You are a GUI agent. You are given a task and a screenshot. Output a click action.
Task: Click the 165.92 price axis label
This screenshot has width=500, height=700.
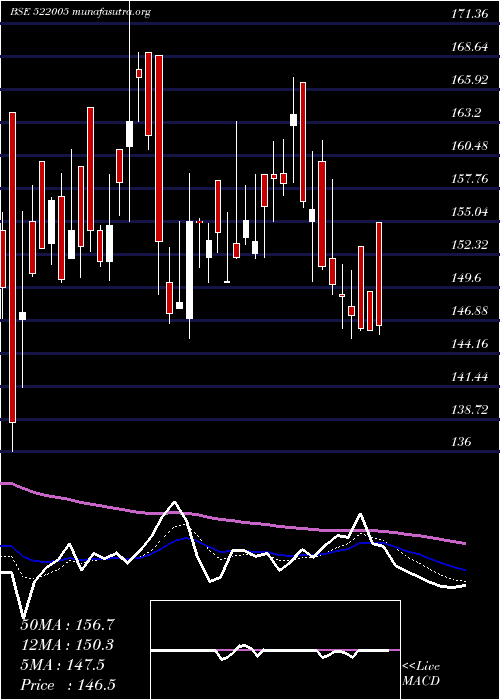[469, 80]
